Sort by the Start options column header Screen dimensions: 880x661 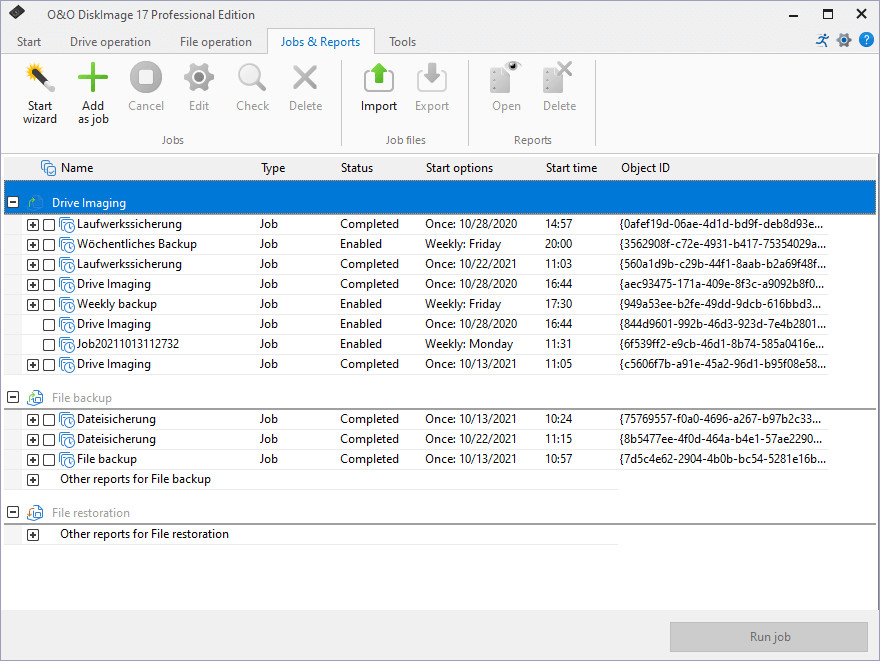[459, 168]
